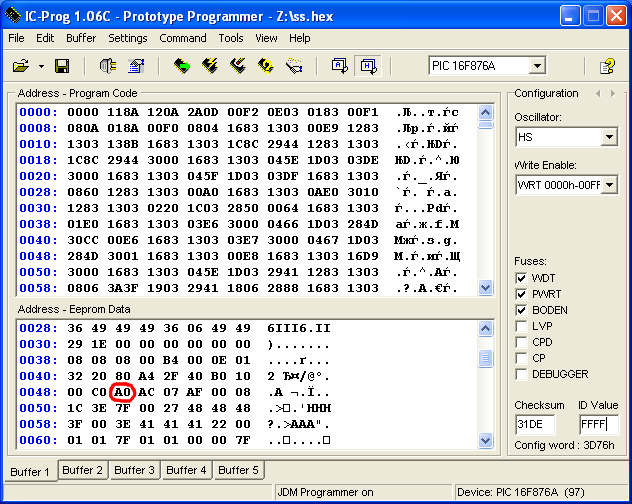Click Eeprom address label 0060:
This screenshot has width=632, height=504.
point(38,440)
